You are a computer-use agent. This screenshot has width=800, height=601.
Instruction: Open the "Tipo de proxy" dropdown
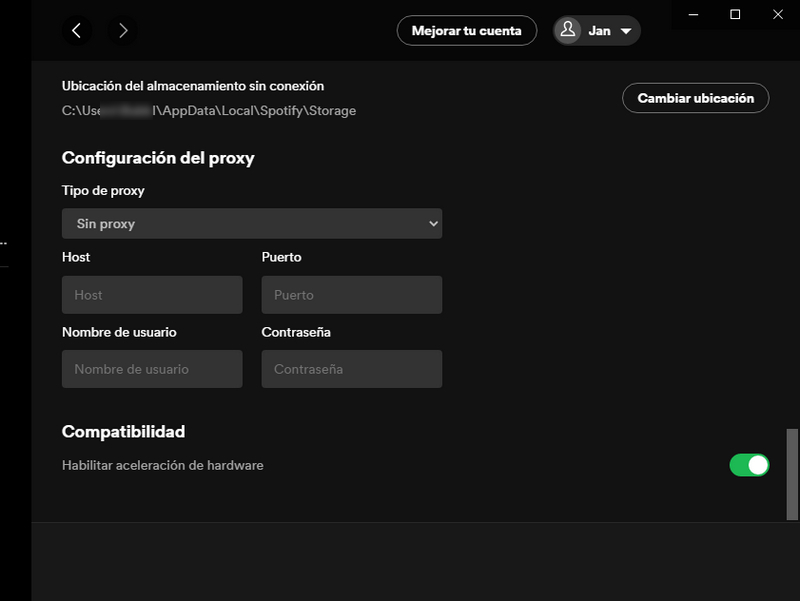tap(252, 223)
